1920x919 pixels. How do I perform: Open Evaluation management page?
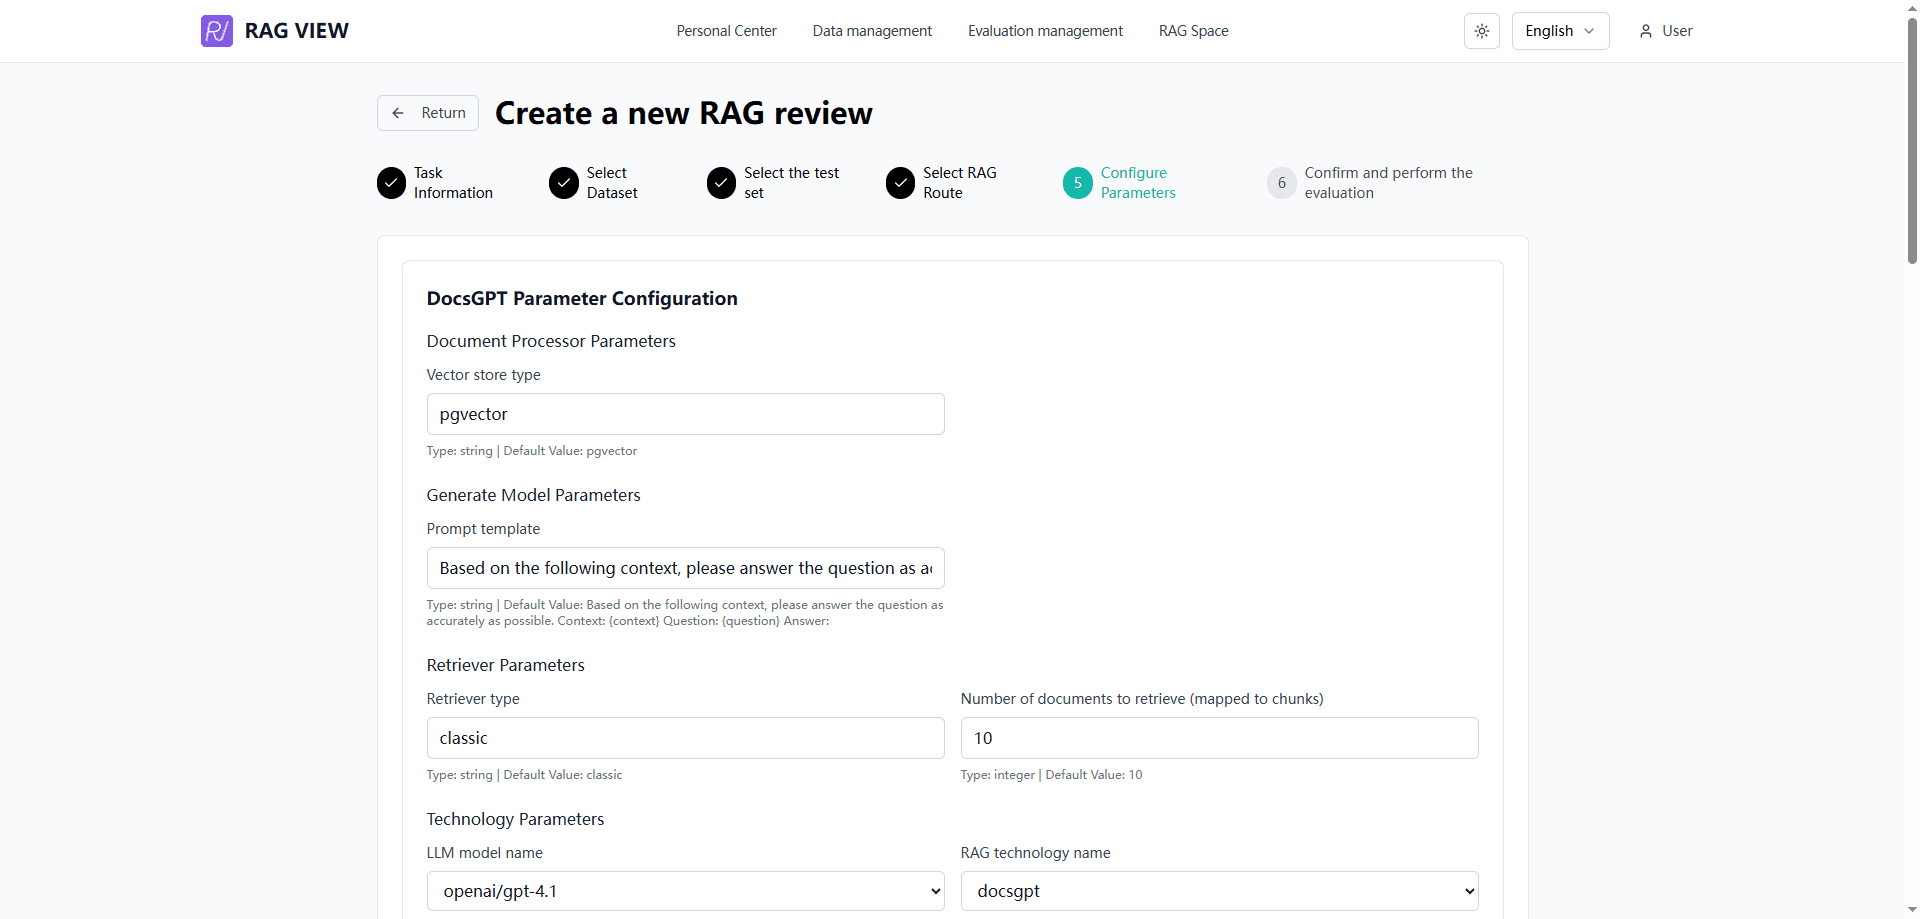1045,31
